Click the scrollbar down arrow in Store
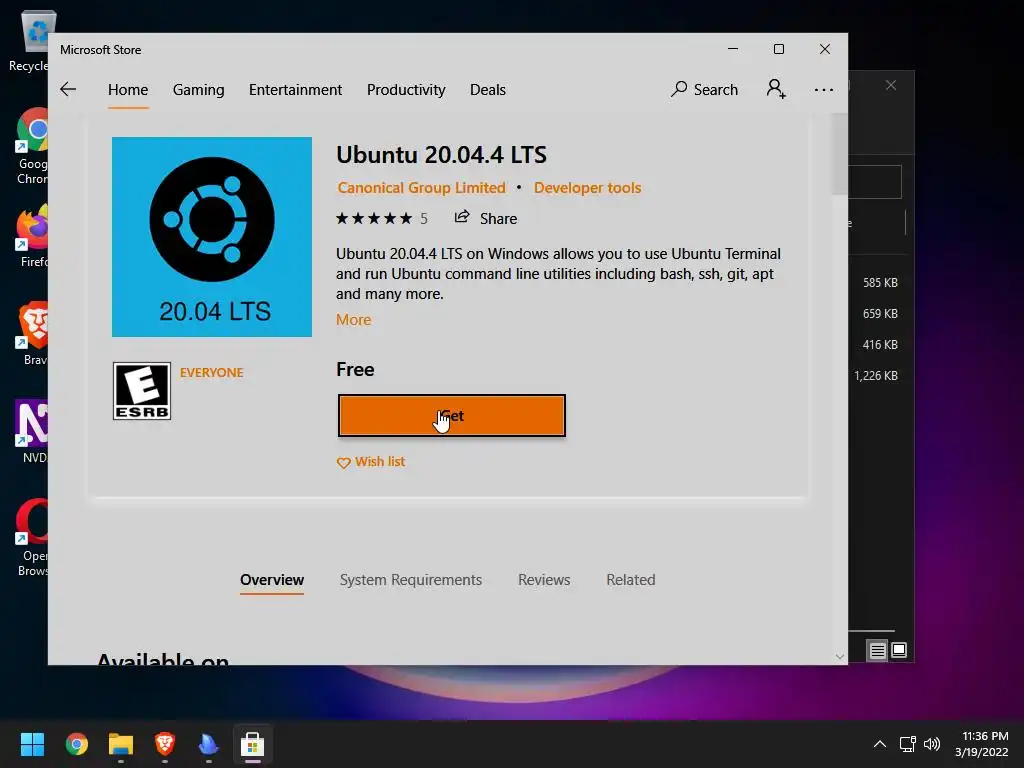 click(839, 656)
